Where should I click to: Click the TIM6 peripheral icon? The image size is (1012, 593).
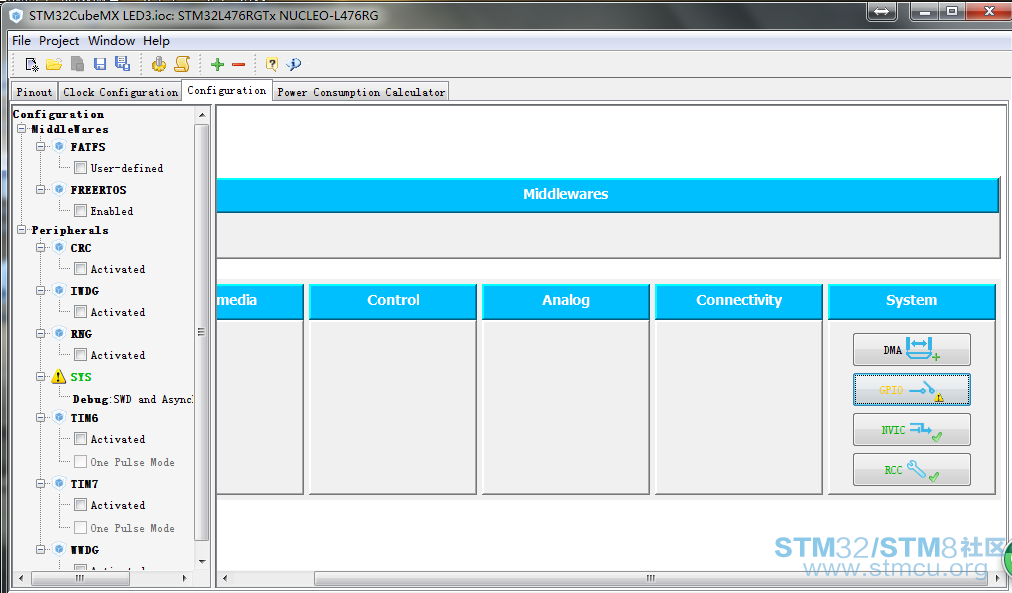(x=59, y=417)
